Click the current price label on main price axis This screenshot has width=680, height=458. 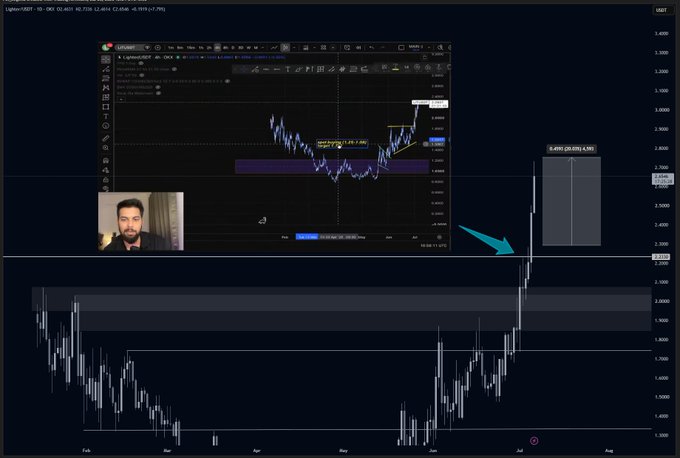point(662,179)
